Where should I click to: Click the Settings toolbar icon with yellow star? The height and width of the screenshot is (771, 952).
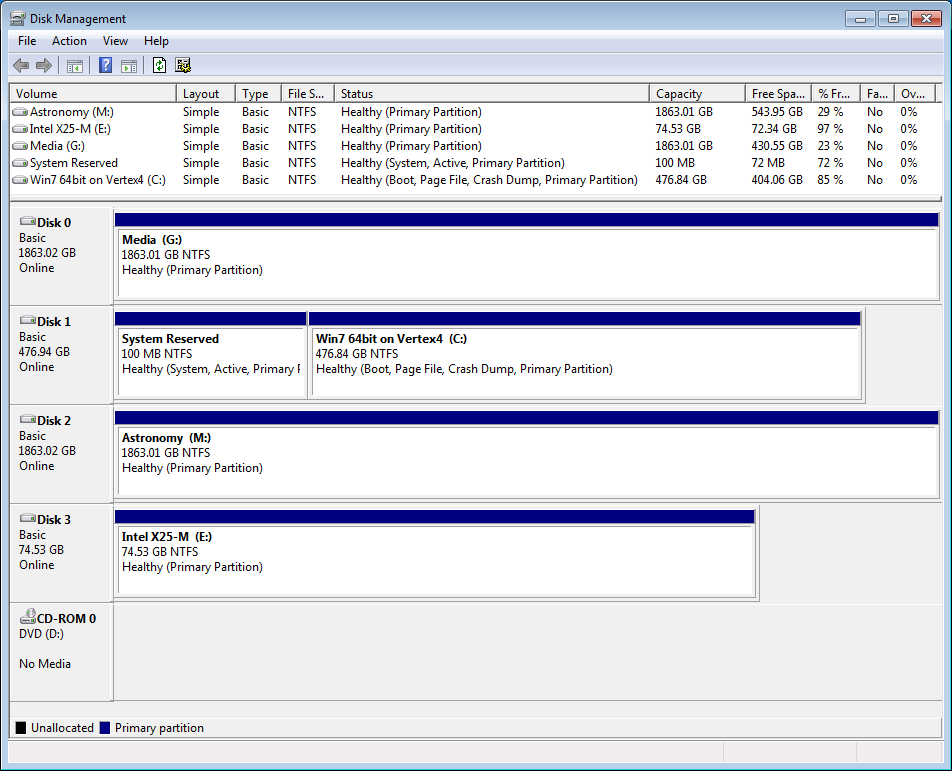pos(183,65)
